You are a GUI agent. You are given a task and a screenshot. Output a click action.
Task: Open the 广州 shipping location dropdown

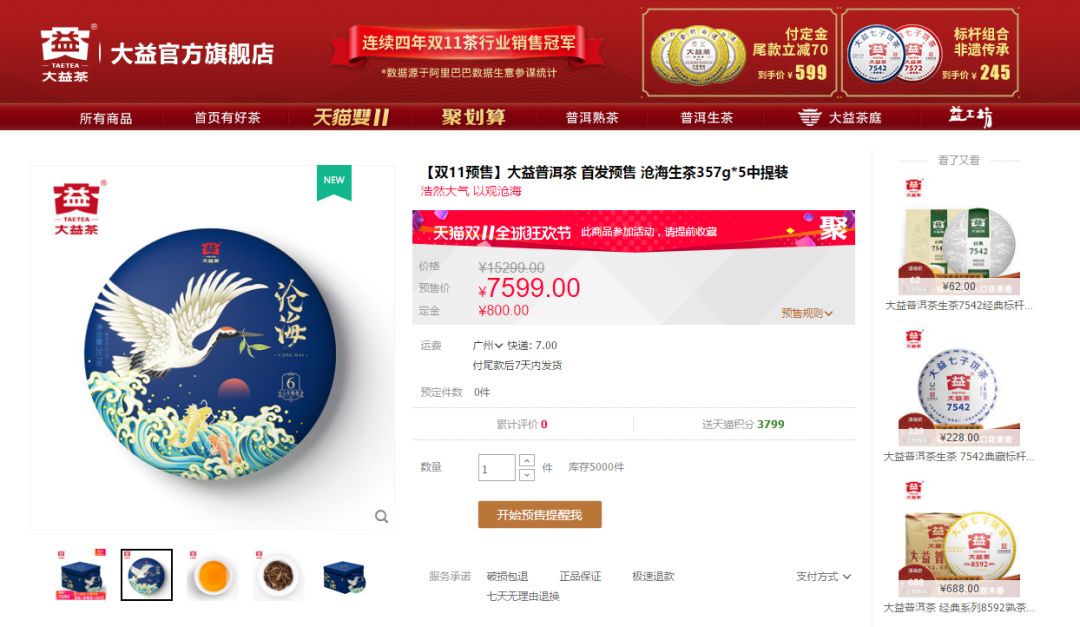coord(487,345)
